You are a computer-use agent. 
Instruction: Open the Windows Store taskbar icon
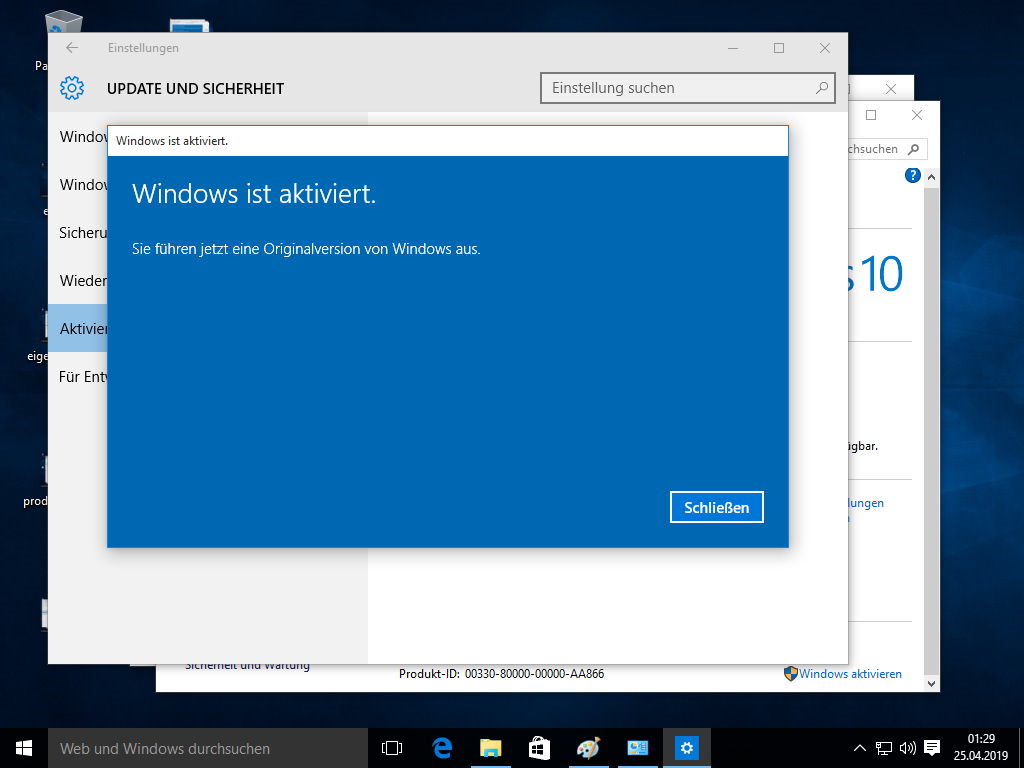click(539, 747)
